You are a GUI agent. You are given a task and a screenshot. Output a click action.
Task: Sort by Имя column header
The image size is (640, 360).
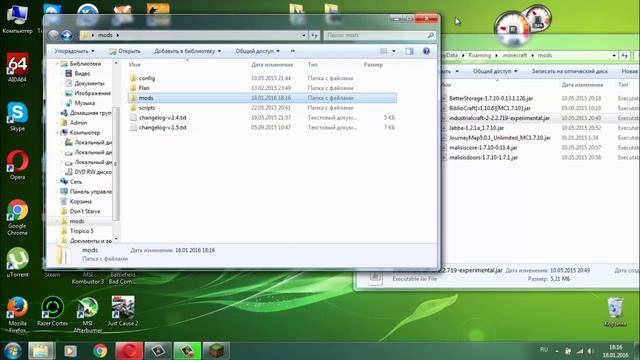[135, 64]
